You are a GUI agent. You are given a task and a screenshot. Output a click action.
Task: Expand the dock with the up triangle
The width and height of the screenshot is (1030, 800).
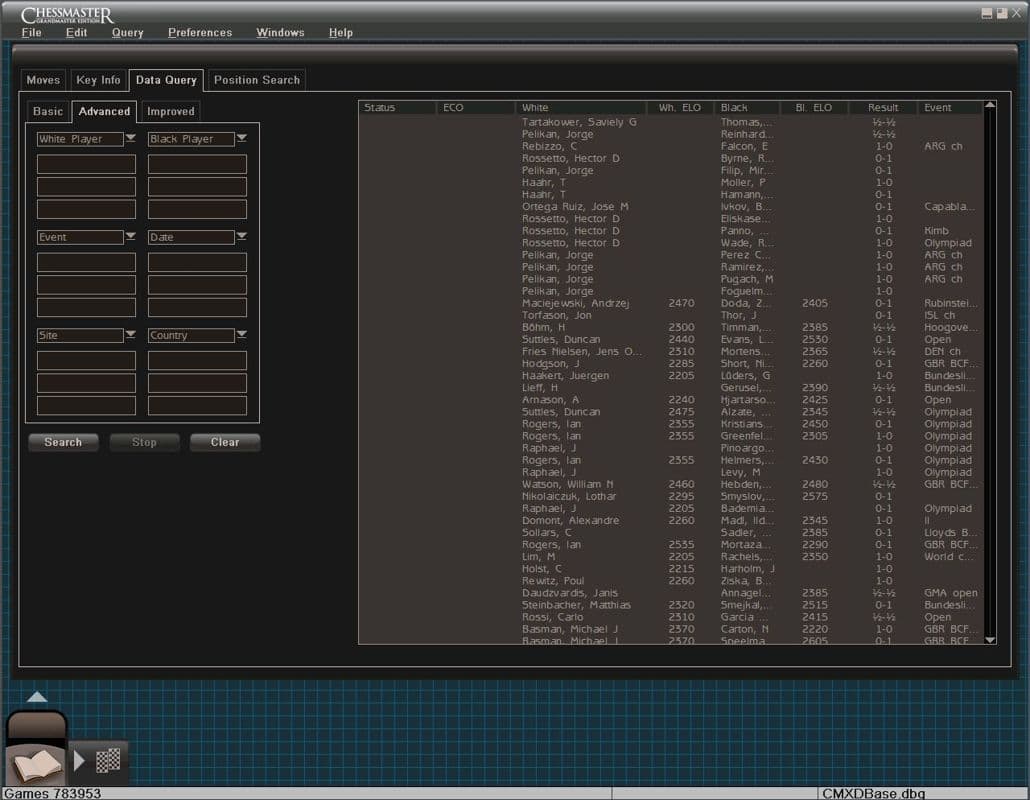click(x=37, y=697)
